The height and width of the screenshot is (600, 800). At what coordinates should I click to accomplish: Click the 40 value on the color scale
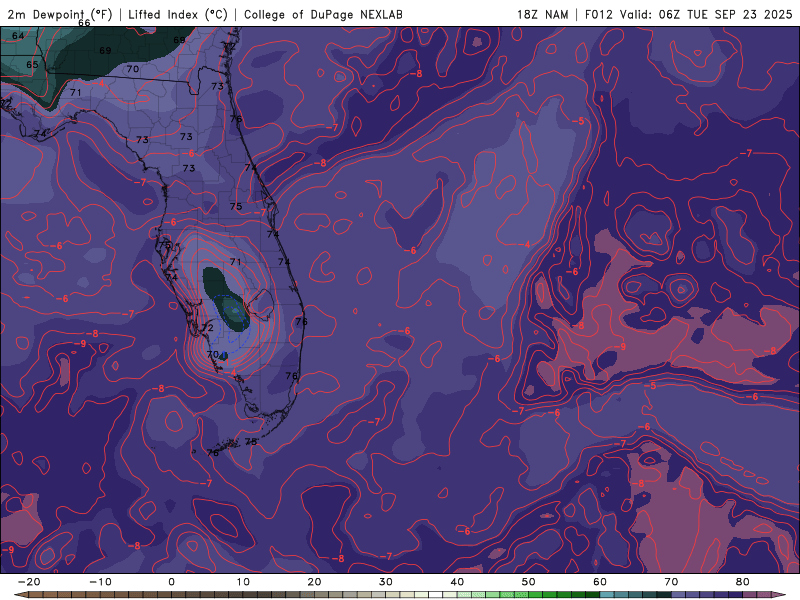[x=457, y=582]
